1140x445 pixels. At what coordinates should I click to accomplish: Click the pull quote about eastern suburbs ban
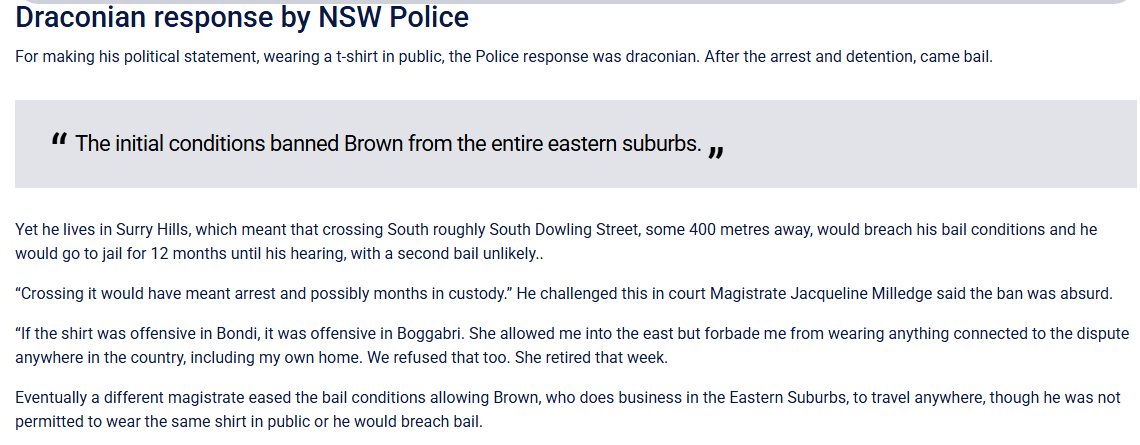point(388,144)
